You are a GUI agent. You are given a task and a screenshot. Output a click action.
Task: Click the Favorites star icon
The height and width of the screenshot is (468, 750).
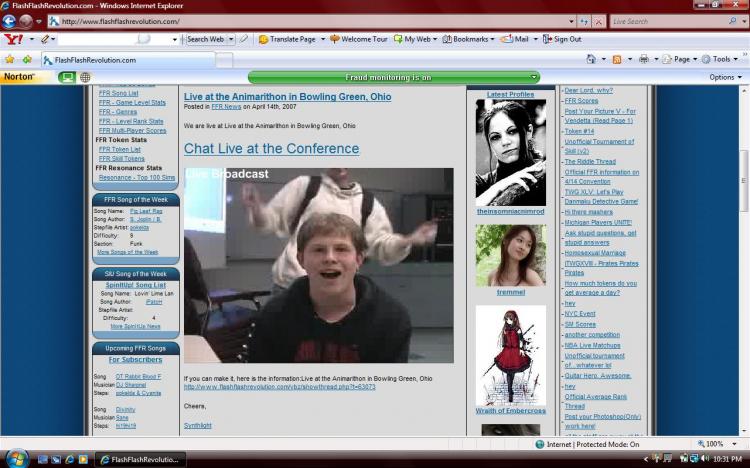(10, 59)
